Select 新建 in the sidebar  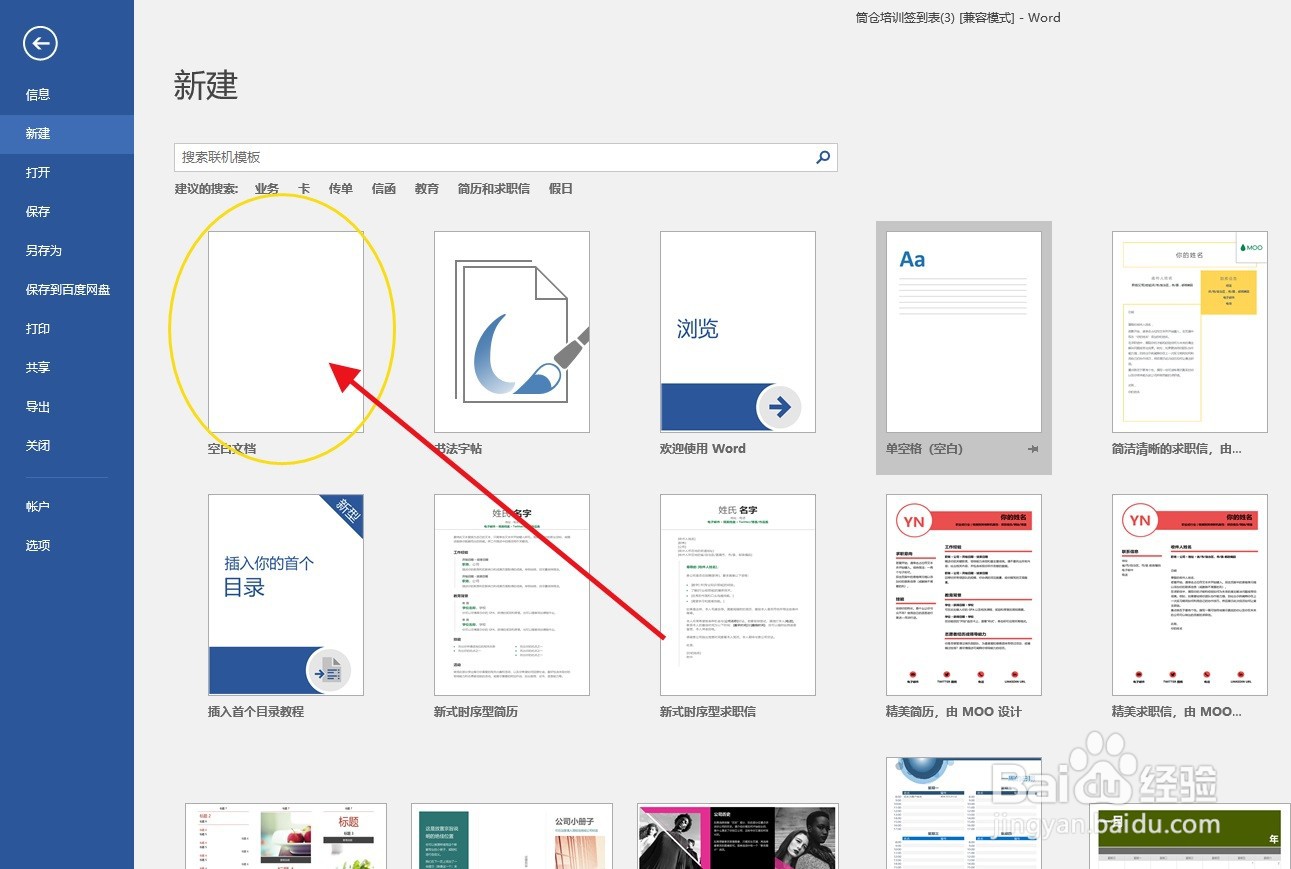pyautogui.click(x=67, y=134)
